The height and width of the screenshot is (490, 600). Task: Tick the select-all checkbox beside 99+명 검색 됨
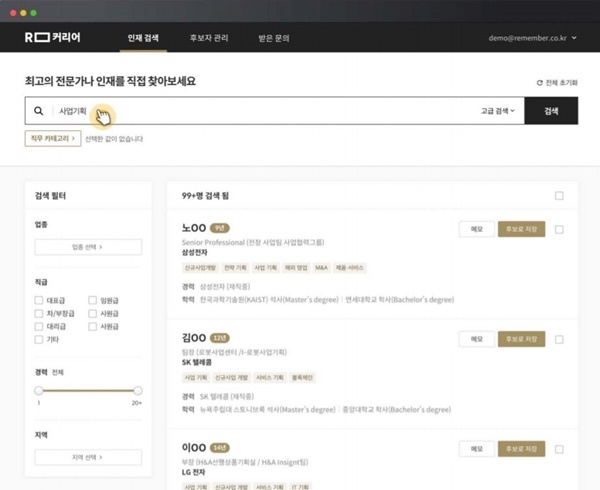click(559, 196)
